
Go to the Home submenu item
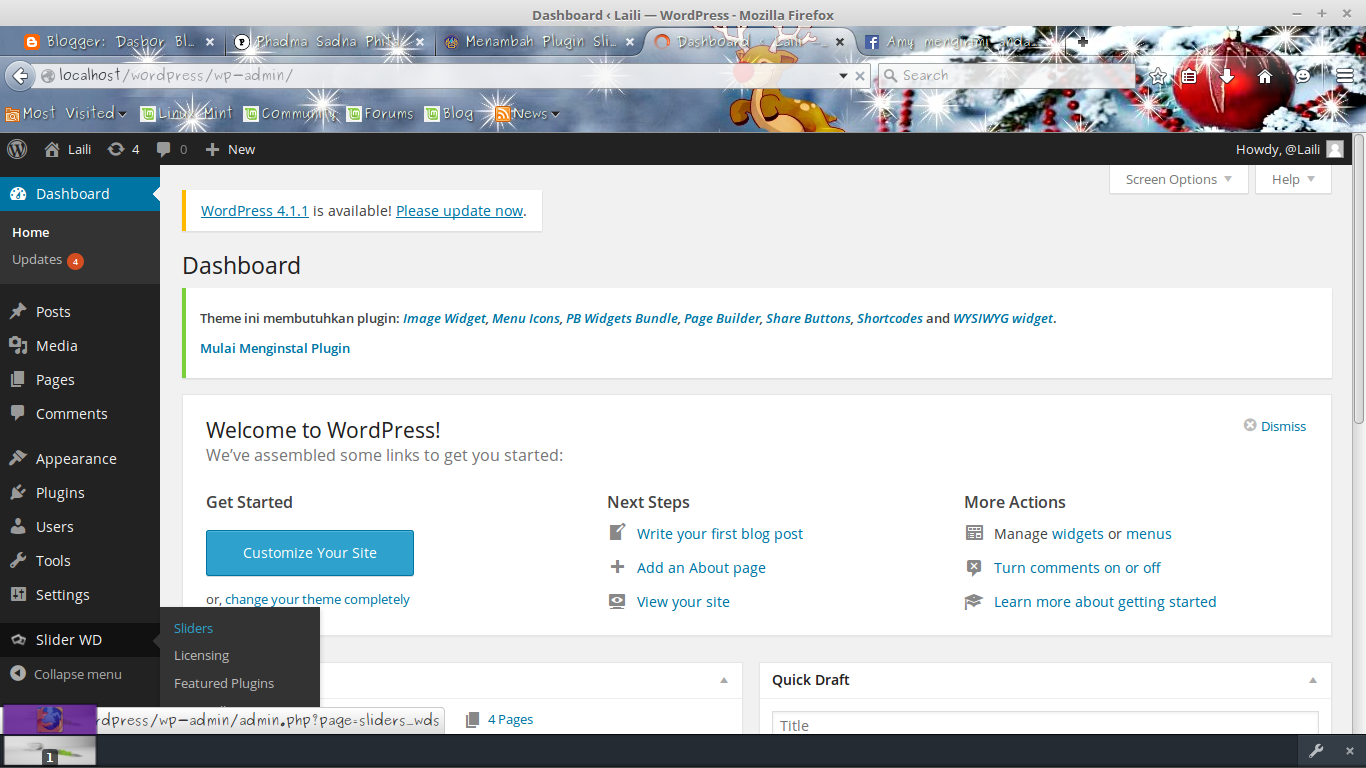tap(31, 232)
